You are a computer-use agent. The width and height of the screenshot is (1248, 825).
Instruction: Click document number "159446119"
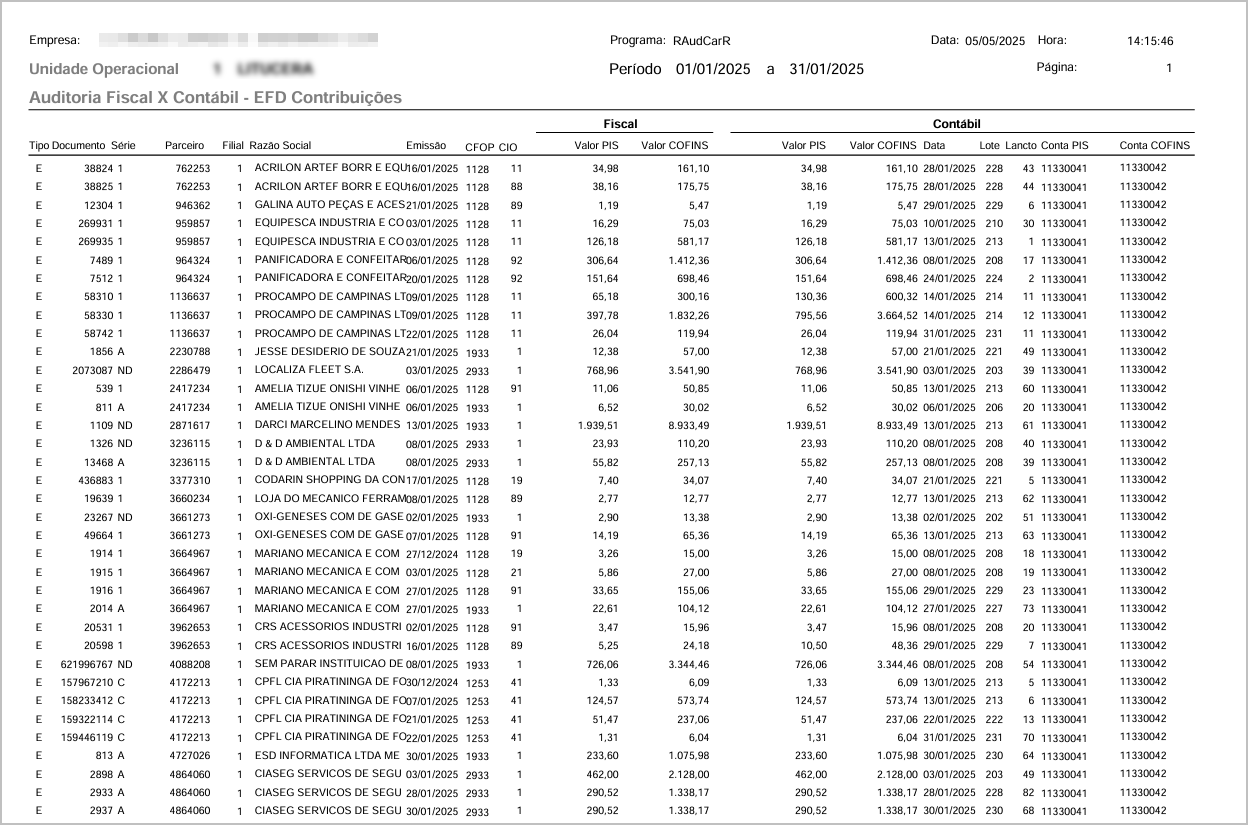coord(88,737)
